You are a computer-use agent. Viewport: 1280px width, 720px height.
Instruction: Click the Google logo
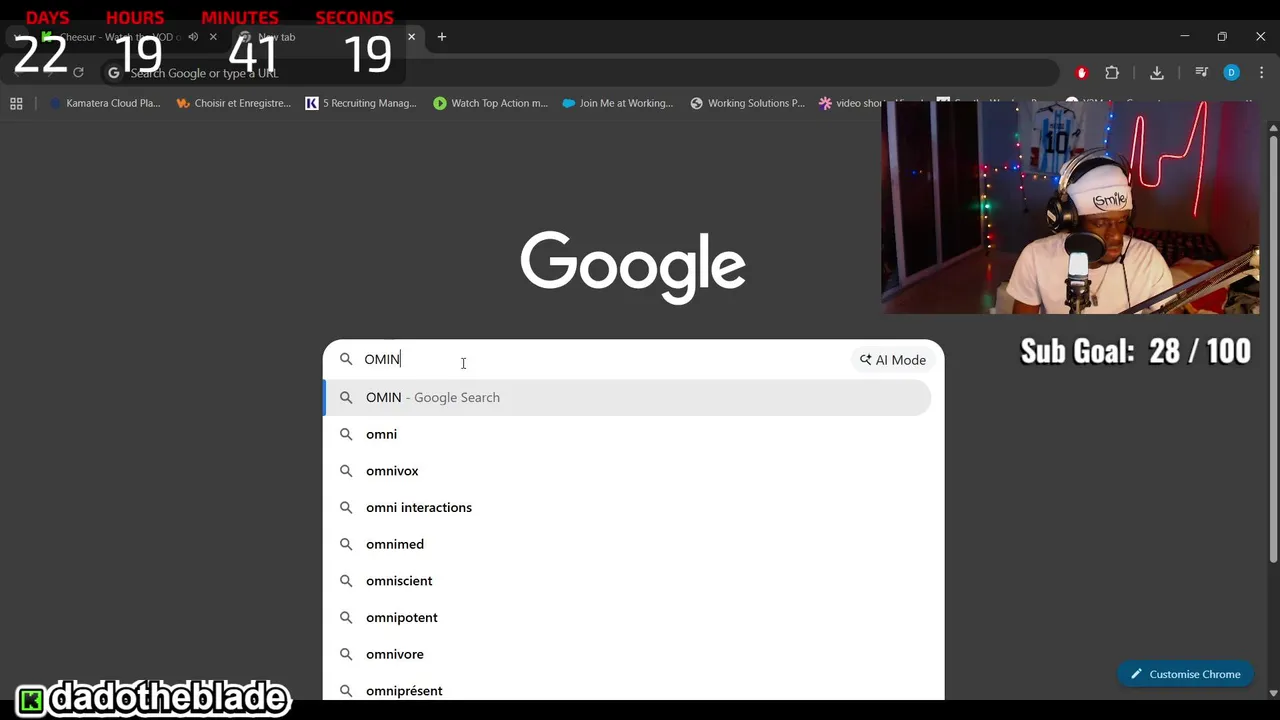tap(633, 266)
